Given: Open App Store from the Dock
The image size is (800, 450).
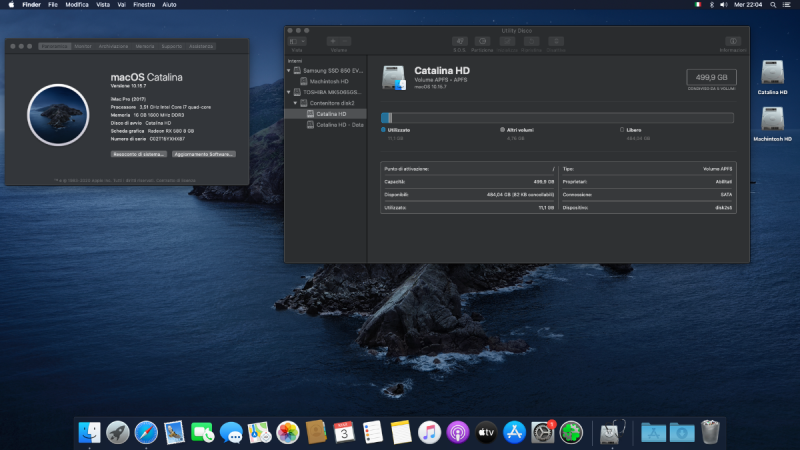Looking at the screenshot, I should click(x=515, y=432).
